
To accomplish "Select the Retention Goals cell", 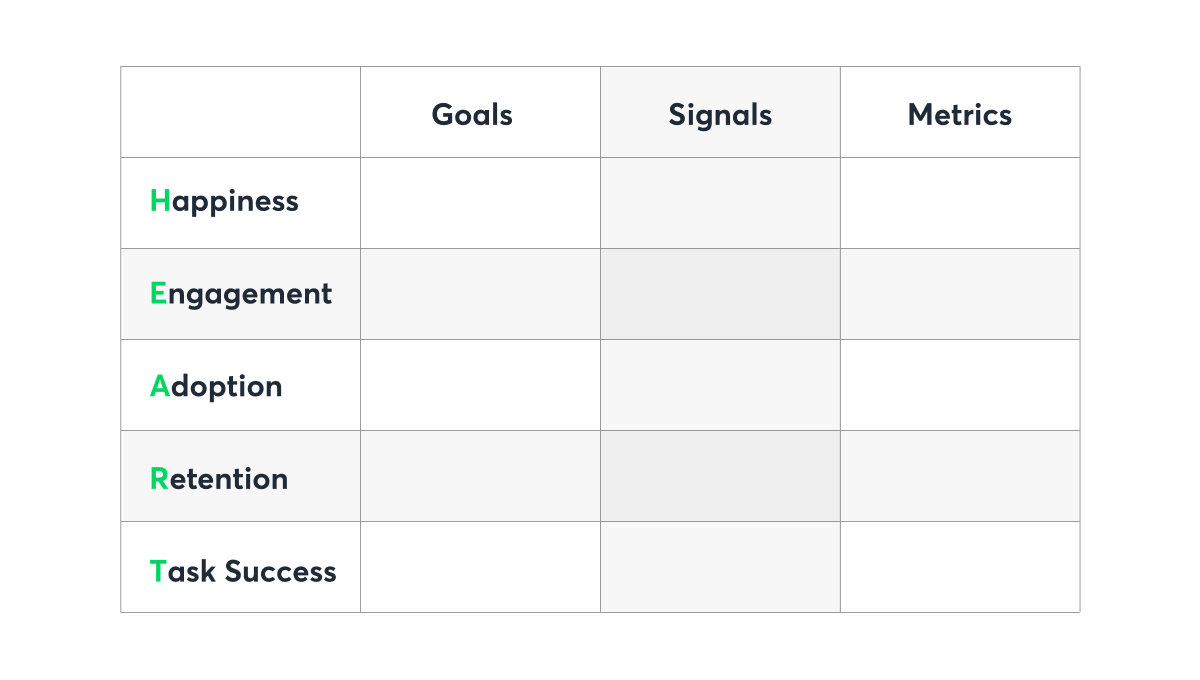I will tap(480, 476).
